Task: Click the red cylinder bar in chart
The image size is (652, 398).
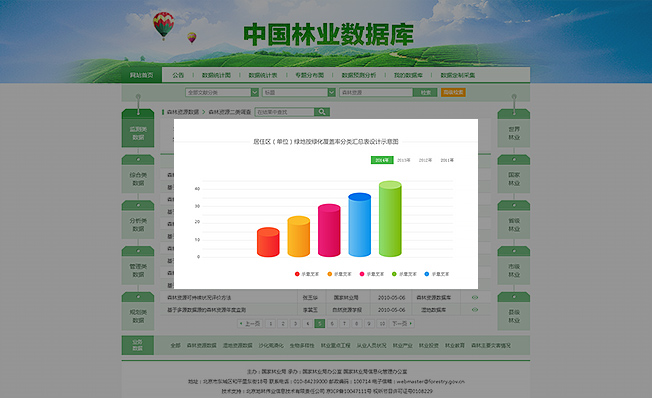Action: (268, 242)
